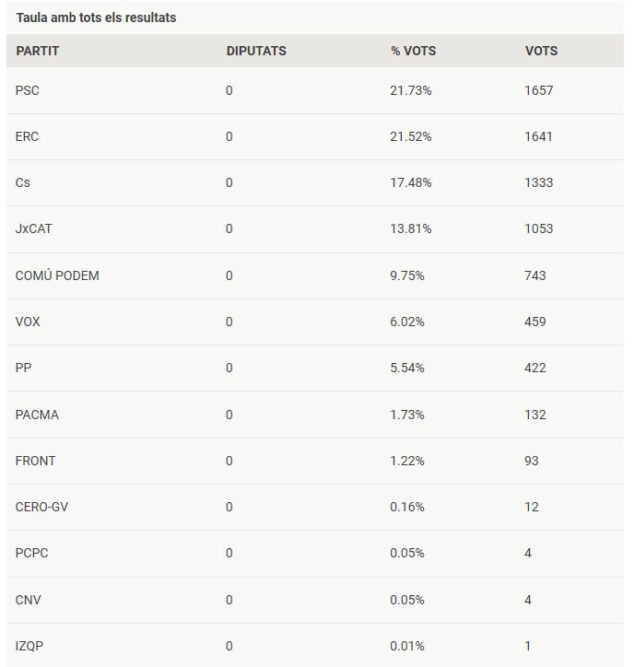Select the CERO-GV party label

42,507
